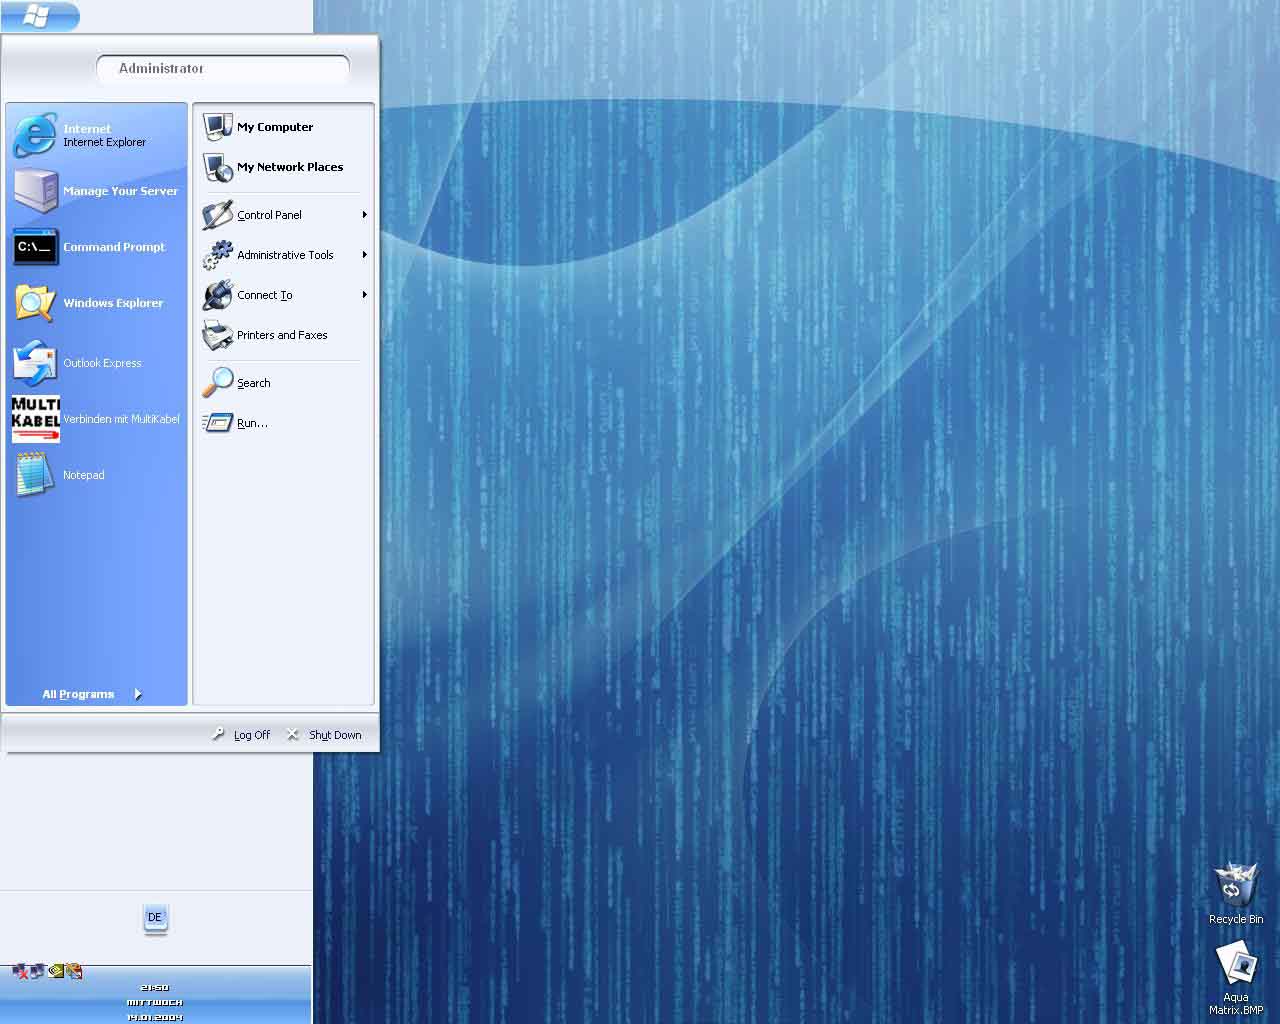Expand the Control Panel submenu
The width and height of the screenshot is (1280, 1024).
pyautogui.click(x=284, y=215)
